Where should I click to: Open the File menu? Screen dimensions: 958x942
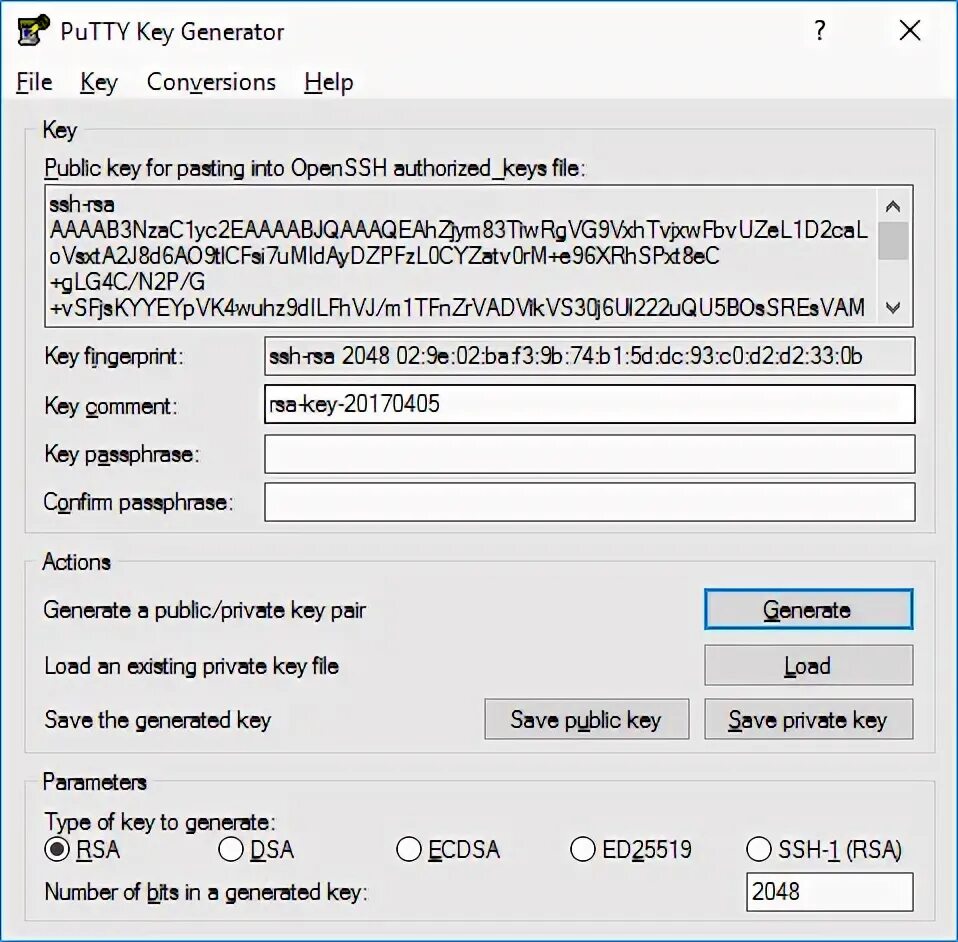tap(34, 82)
